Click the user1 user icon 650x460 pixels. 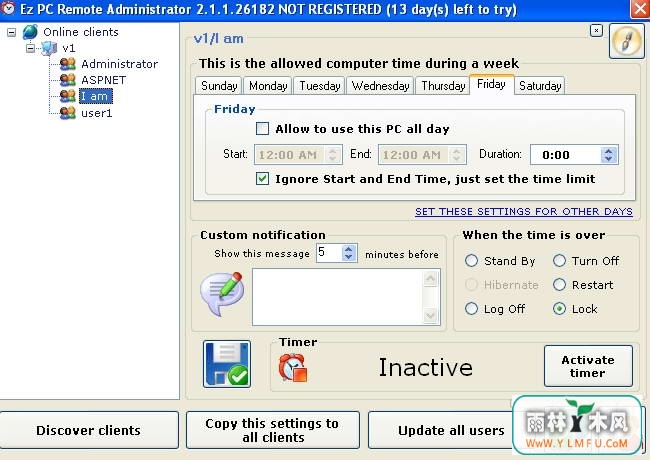click(68, 112)
